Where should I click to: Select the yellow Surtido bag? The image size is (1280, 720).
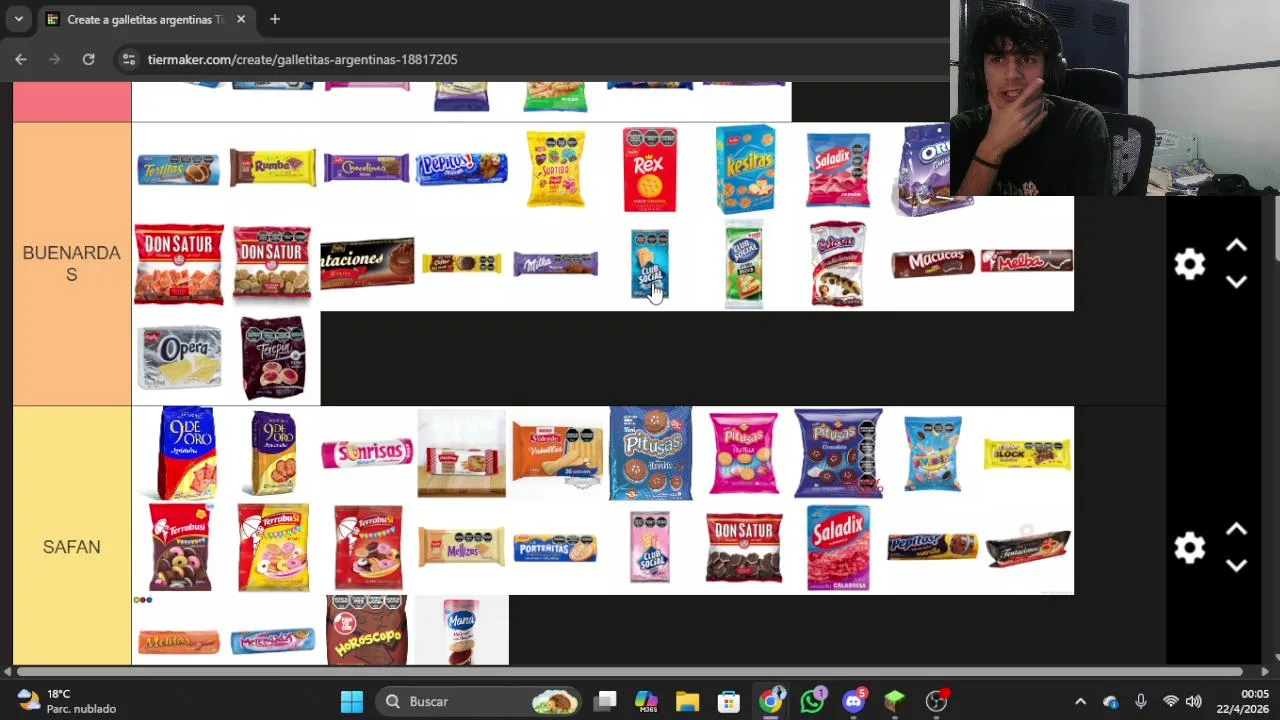point(556,170)
